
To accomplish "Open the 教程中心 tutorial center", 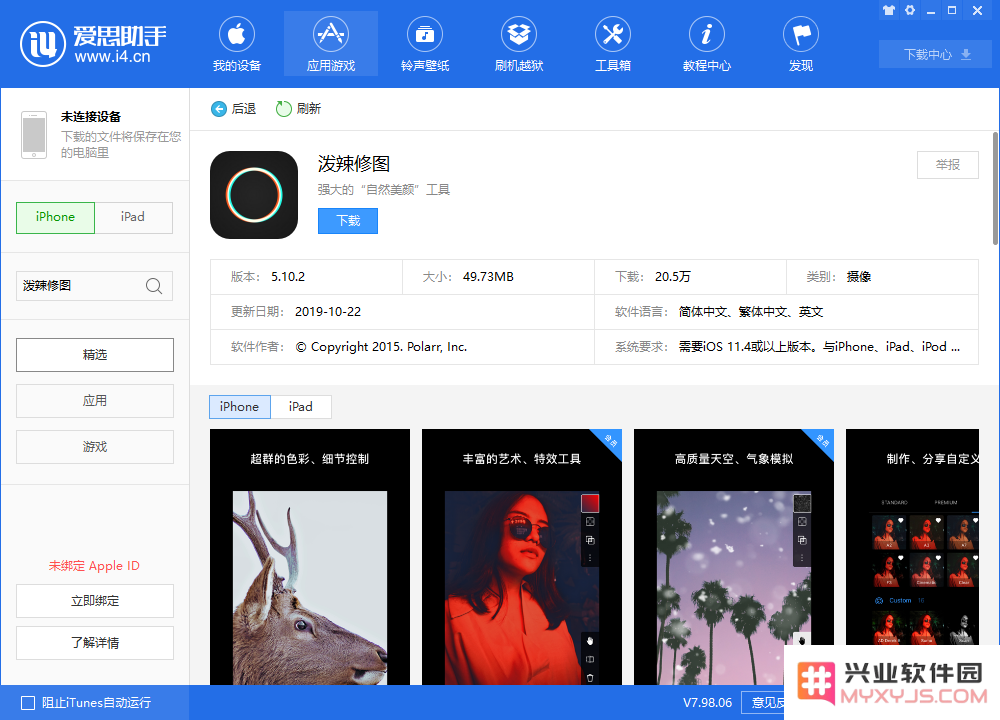I will click(x=706, y=45).
